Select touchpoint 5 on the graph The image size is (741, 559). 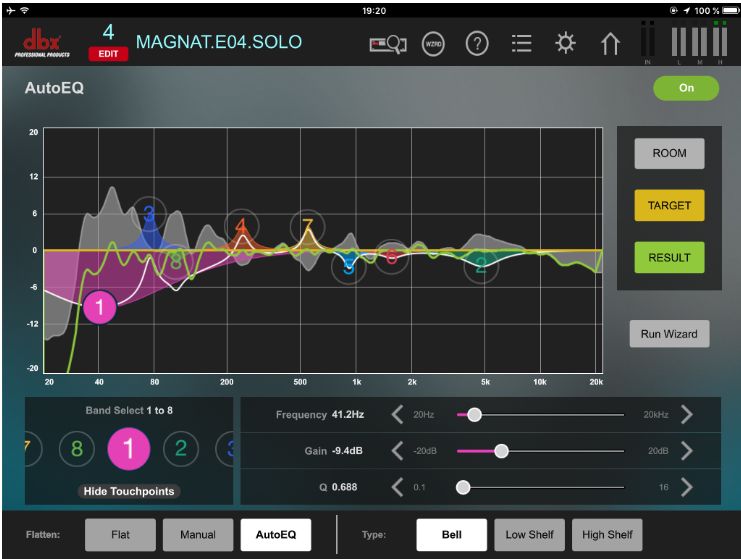pyautogui.click(x=349, y=267)
